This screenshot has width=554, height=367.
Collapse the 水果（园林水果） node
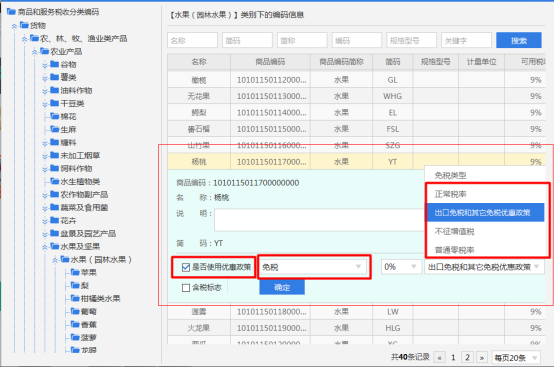tap(55, 260)
